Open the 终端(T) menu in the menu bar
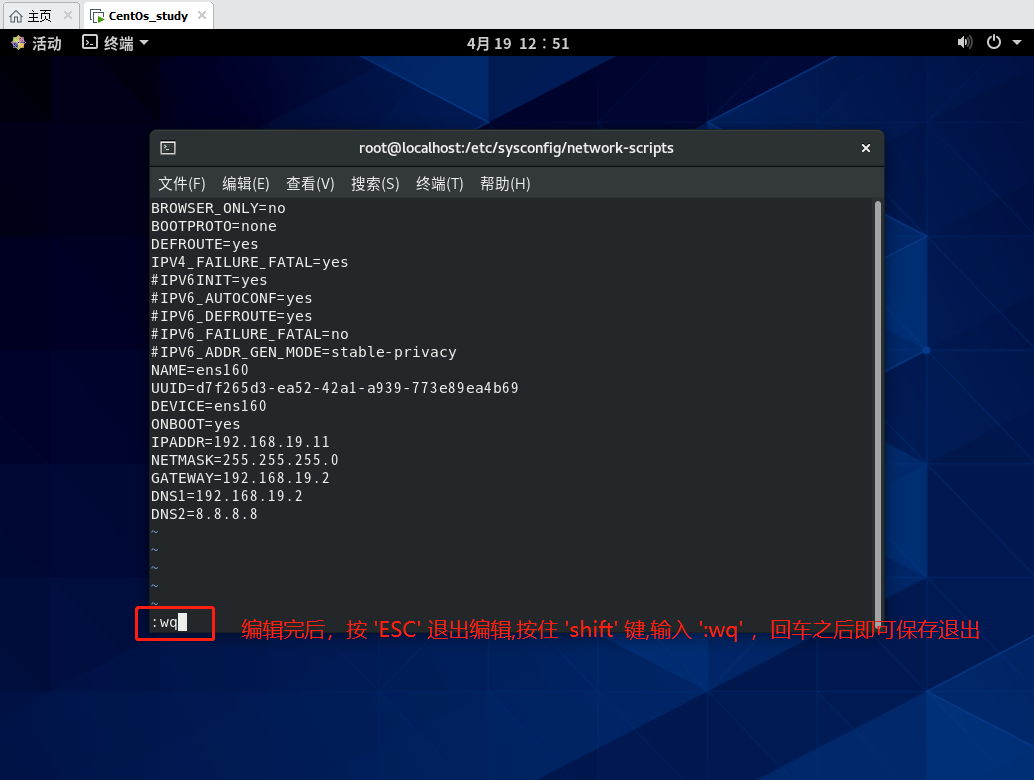Image resolution: width=1034 pixels, height=780 pixels. coord(440,184)
